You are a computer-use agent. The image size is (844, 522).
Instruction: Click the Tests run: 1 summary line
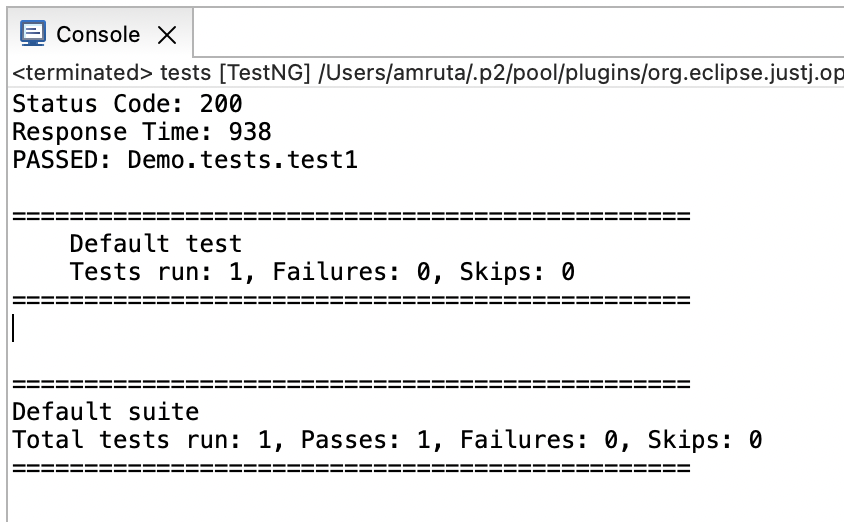tap(322, 271)
